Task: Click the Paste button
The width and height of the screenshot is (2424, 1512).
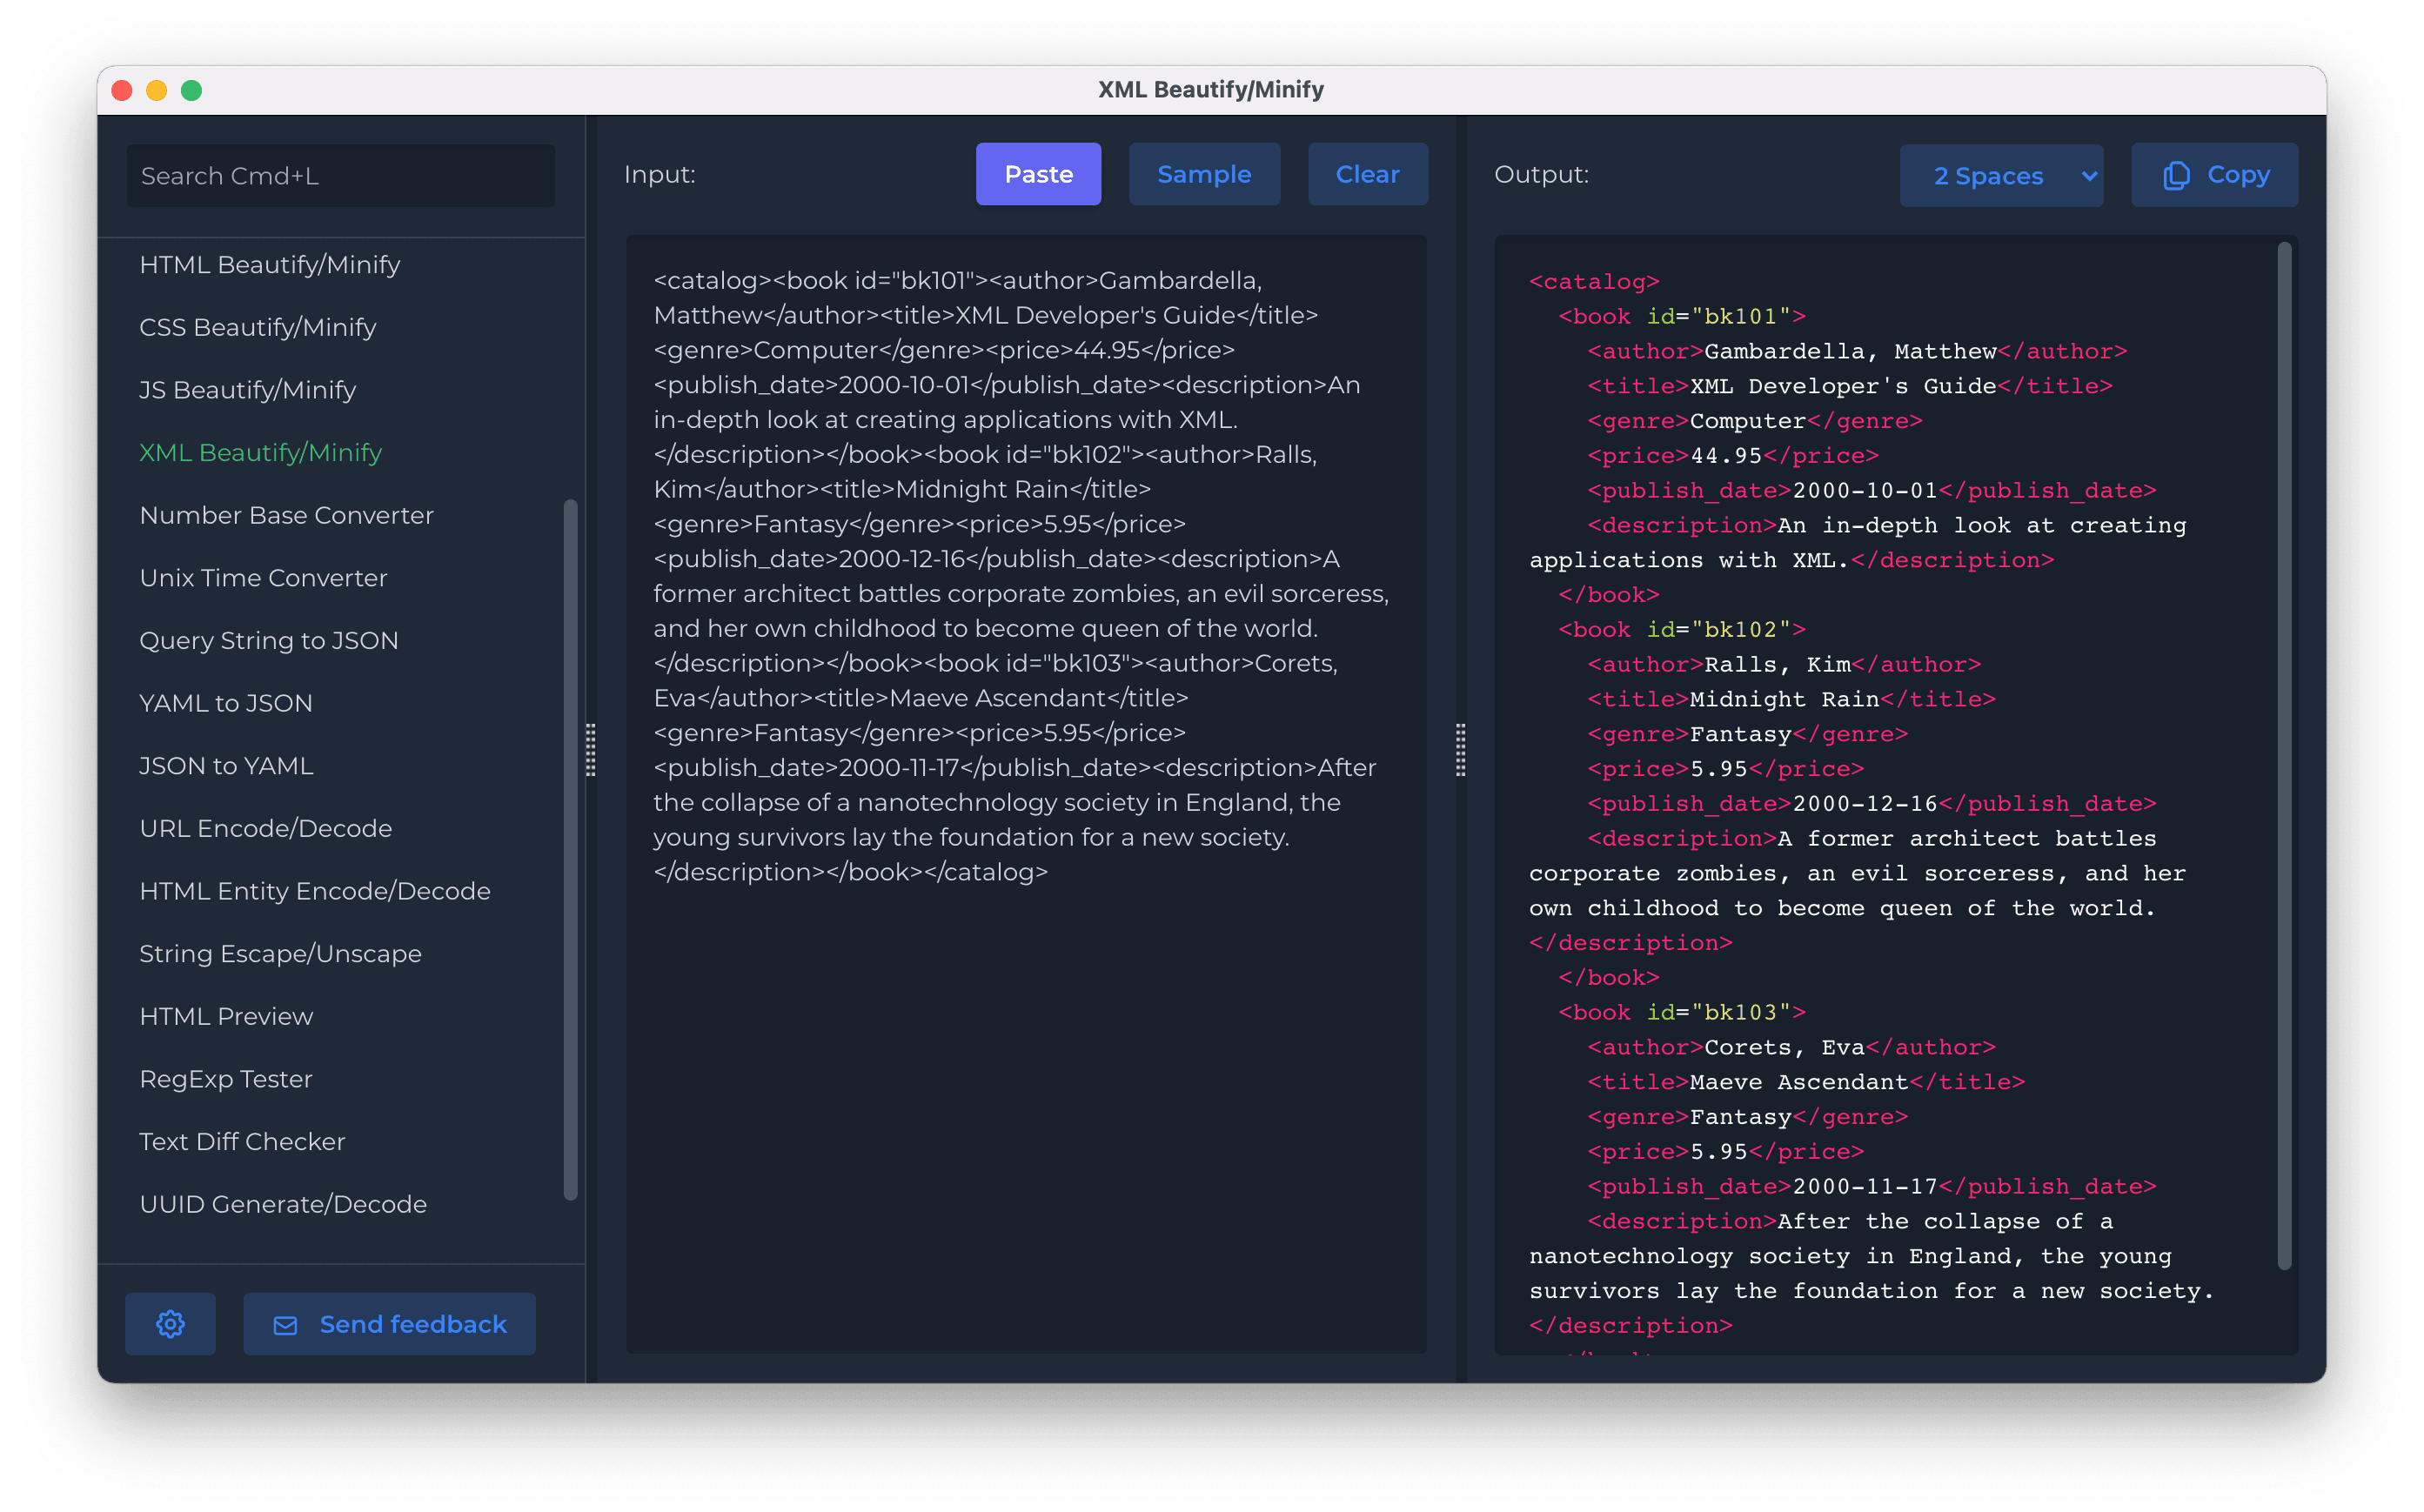Action: click(1038, 173)
